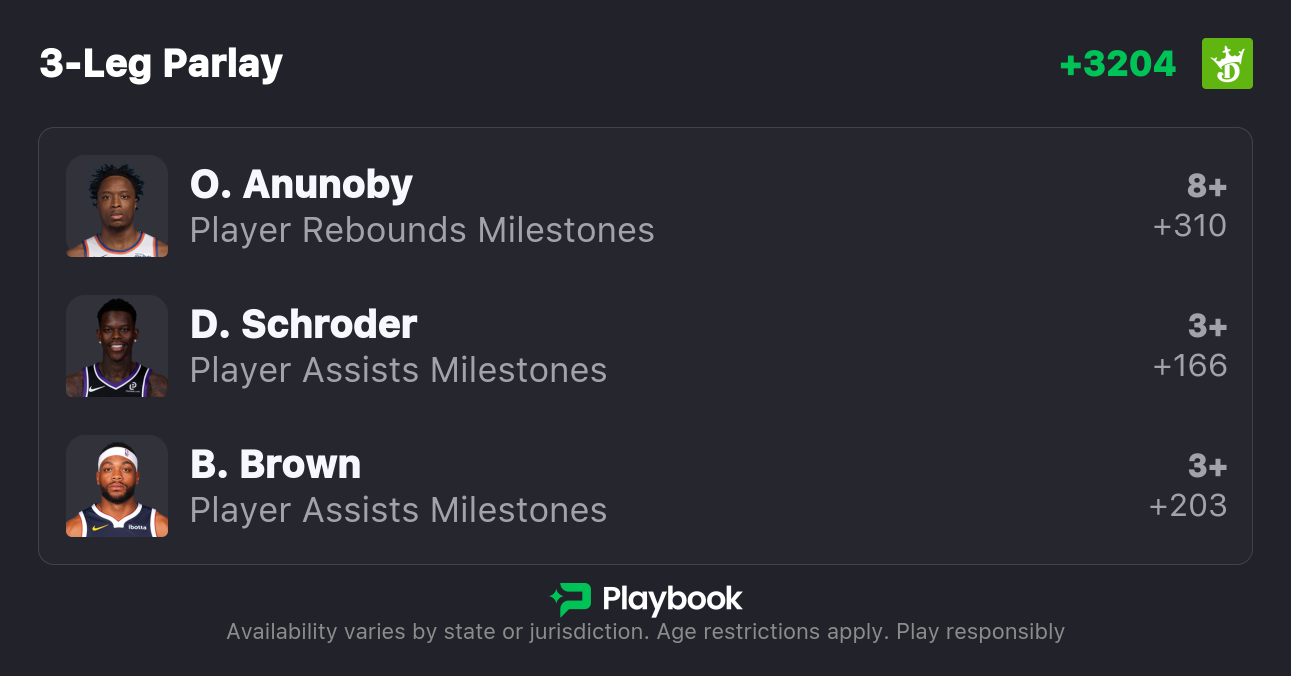
Task: Click Brown's +203 odds value
Action: pos(1188,506)
